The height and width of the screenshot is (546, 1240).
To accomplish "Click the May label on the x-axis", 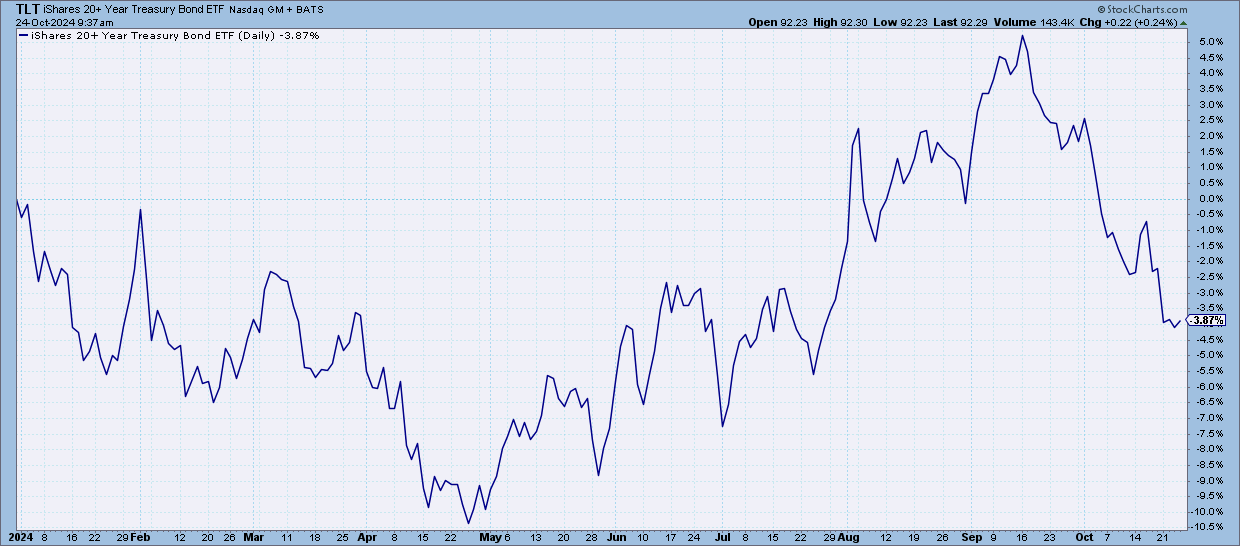I will 491,536.
